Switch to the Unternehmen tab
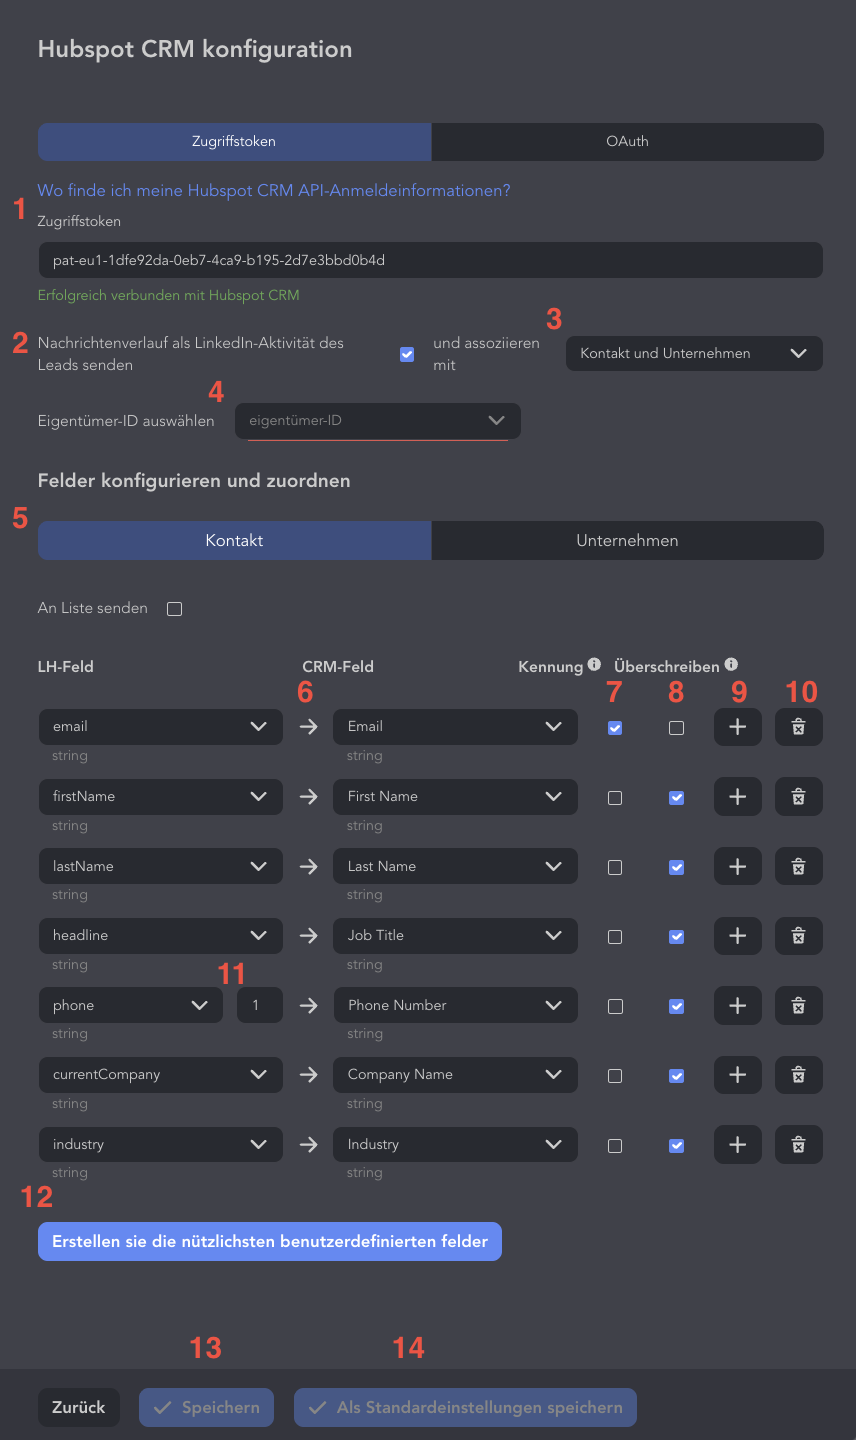The width and height of the screenshot is (856, 1440). [627, 540]
